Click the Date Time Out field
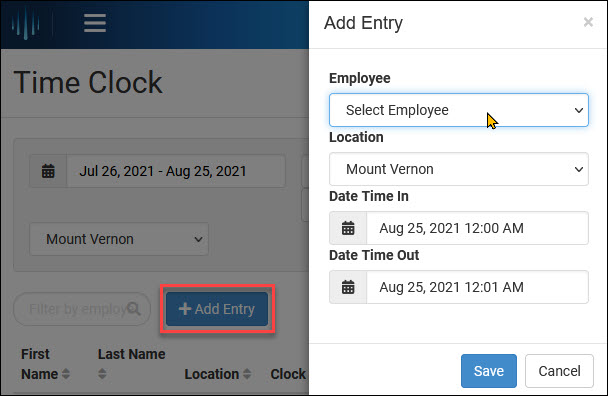The height and width of the screenshot is (396, 608). [477, 287]
